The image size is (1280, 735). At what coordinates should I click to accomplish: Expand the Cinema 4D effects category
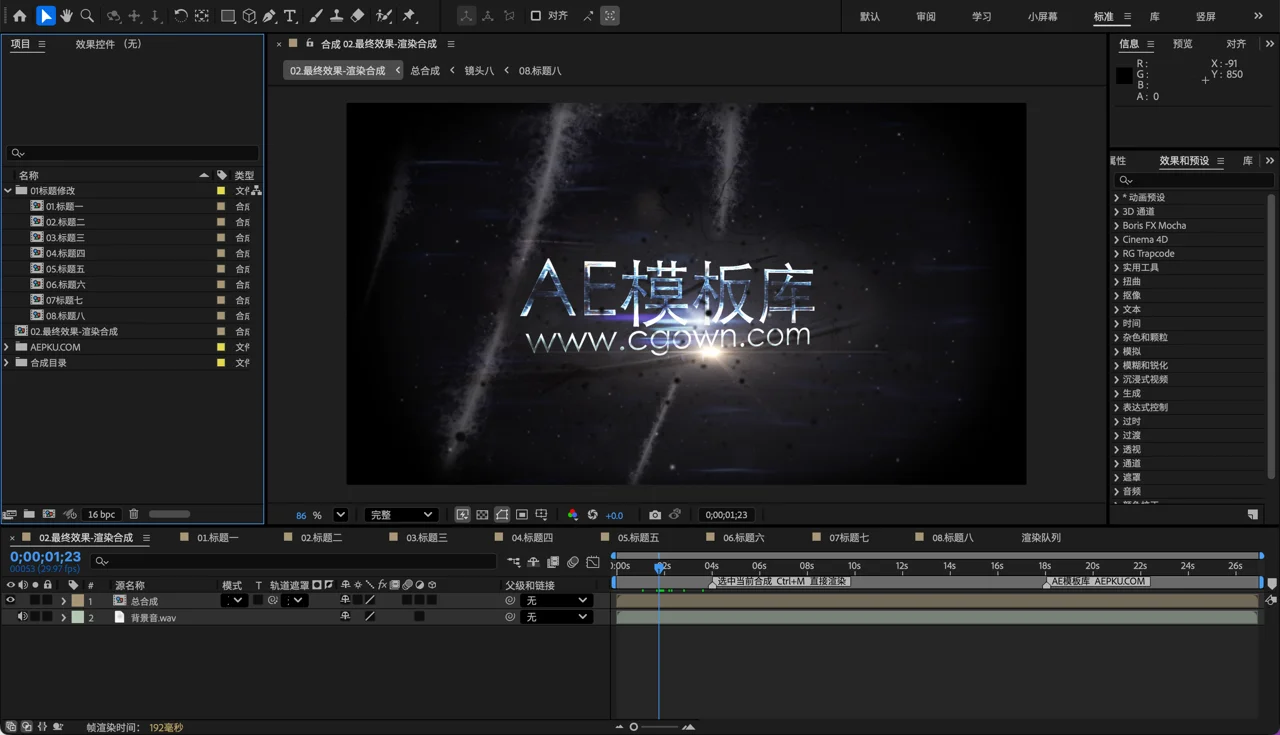(1117, 240)
